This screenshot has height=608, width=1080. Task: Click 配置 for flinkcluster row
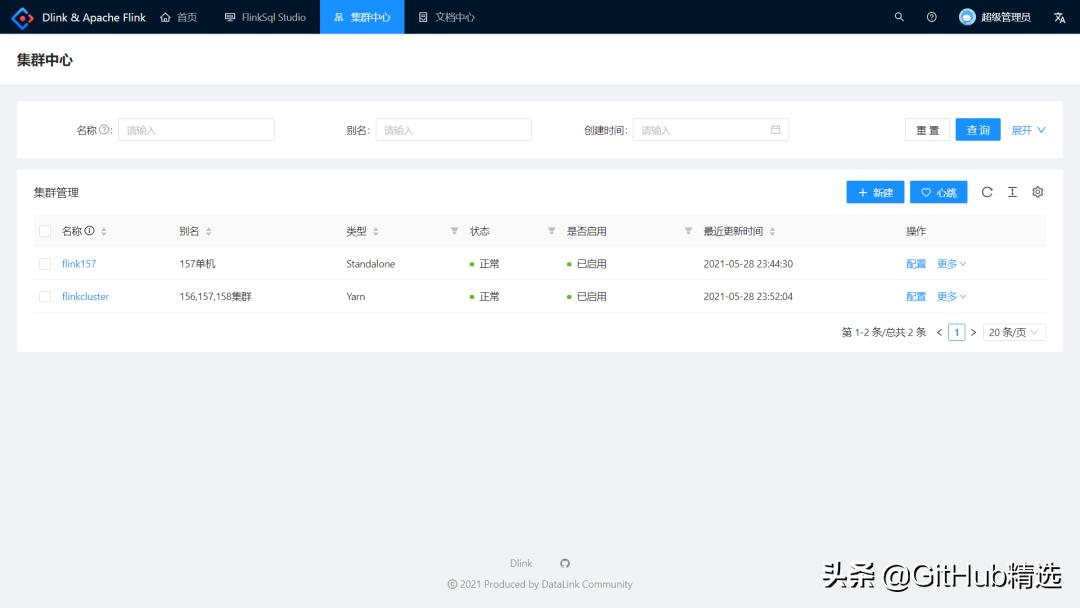coord(915,297)
